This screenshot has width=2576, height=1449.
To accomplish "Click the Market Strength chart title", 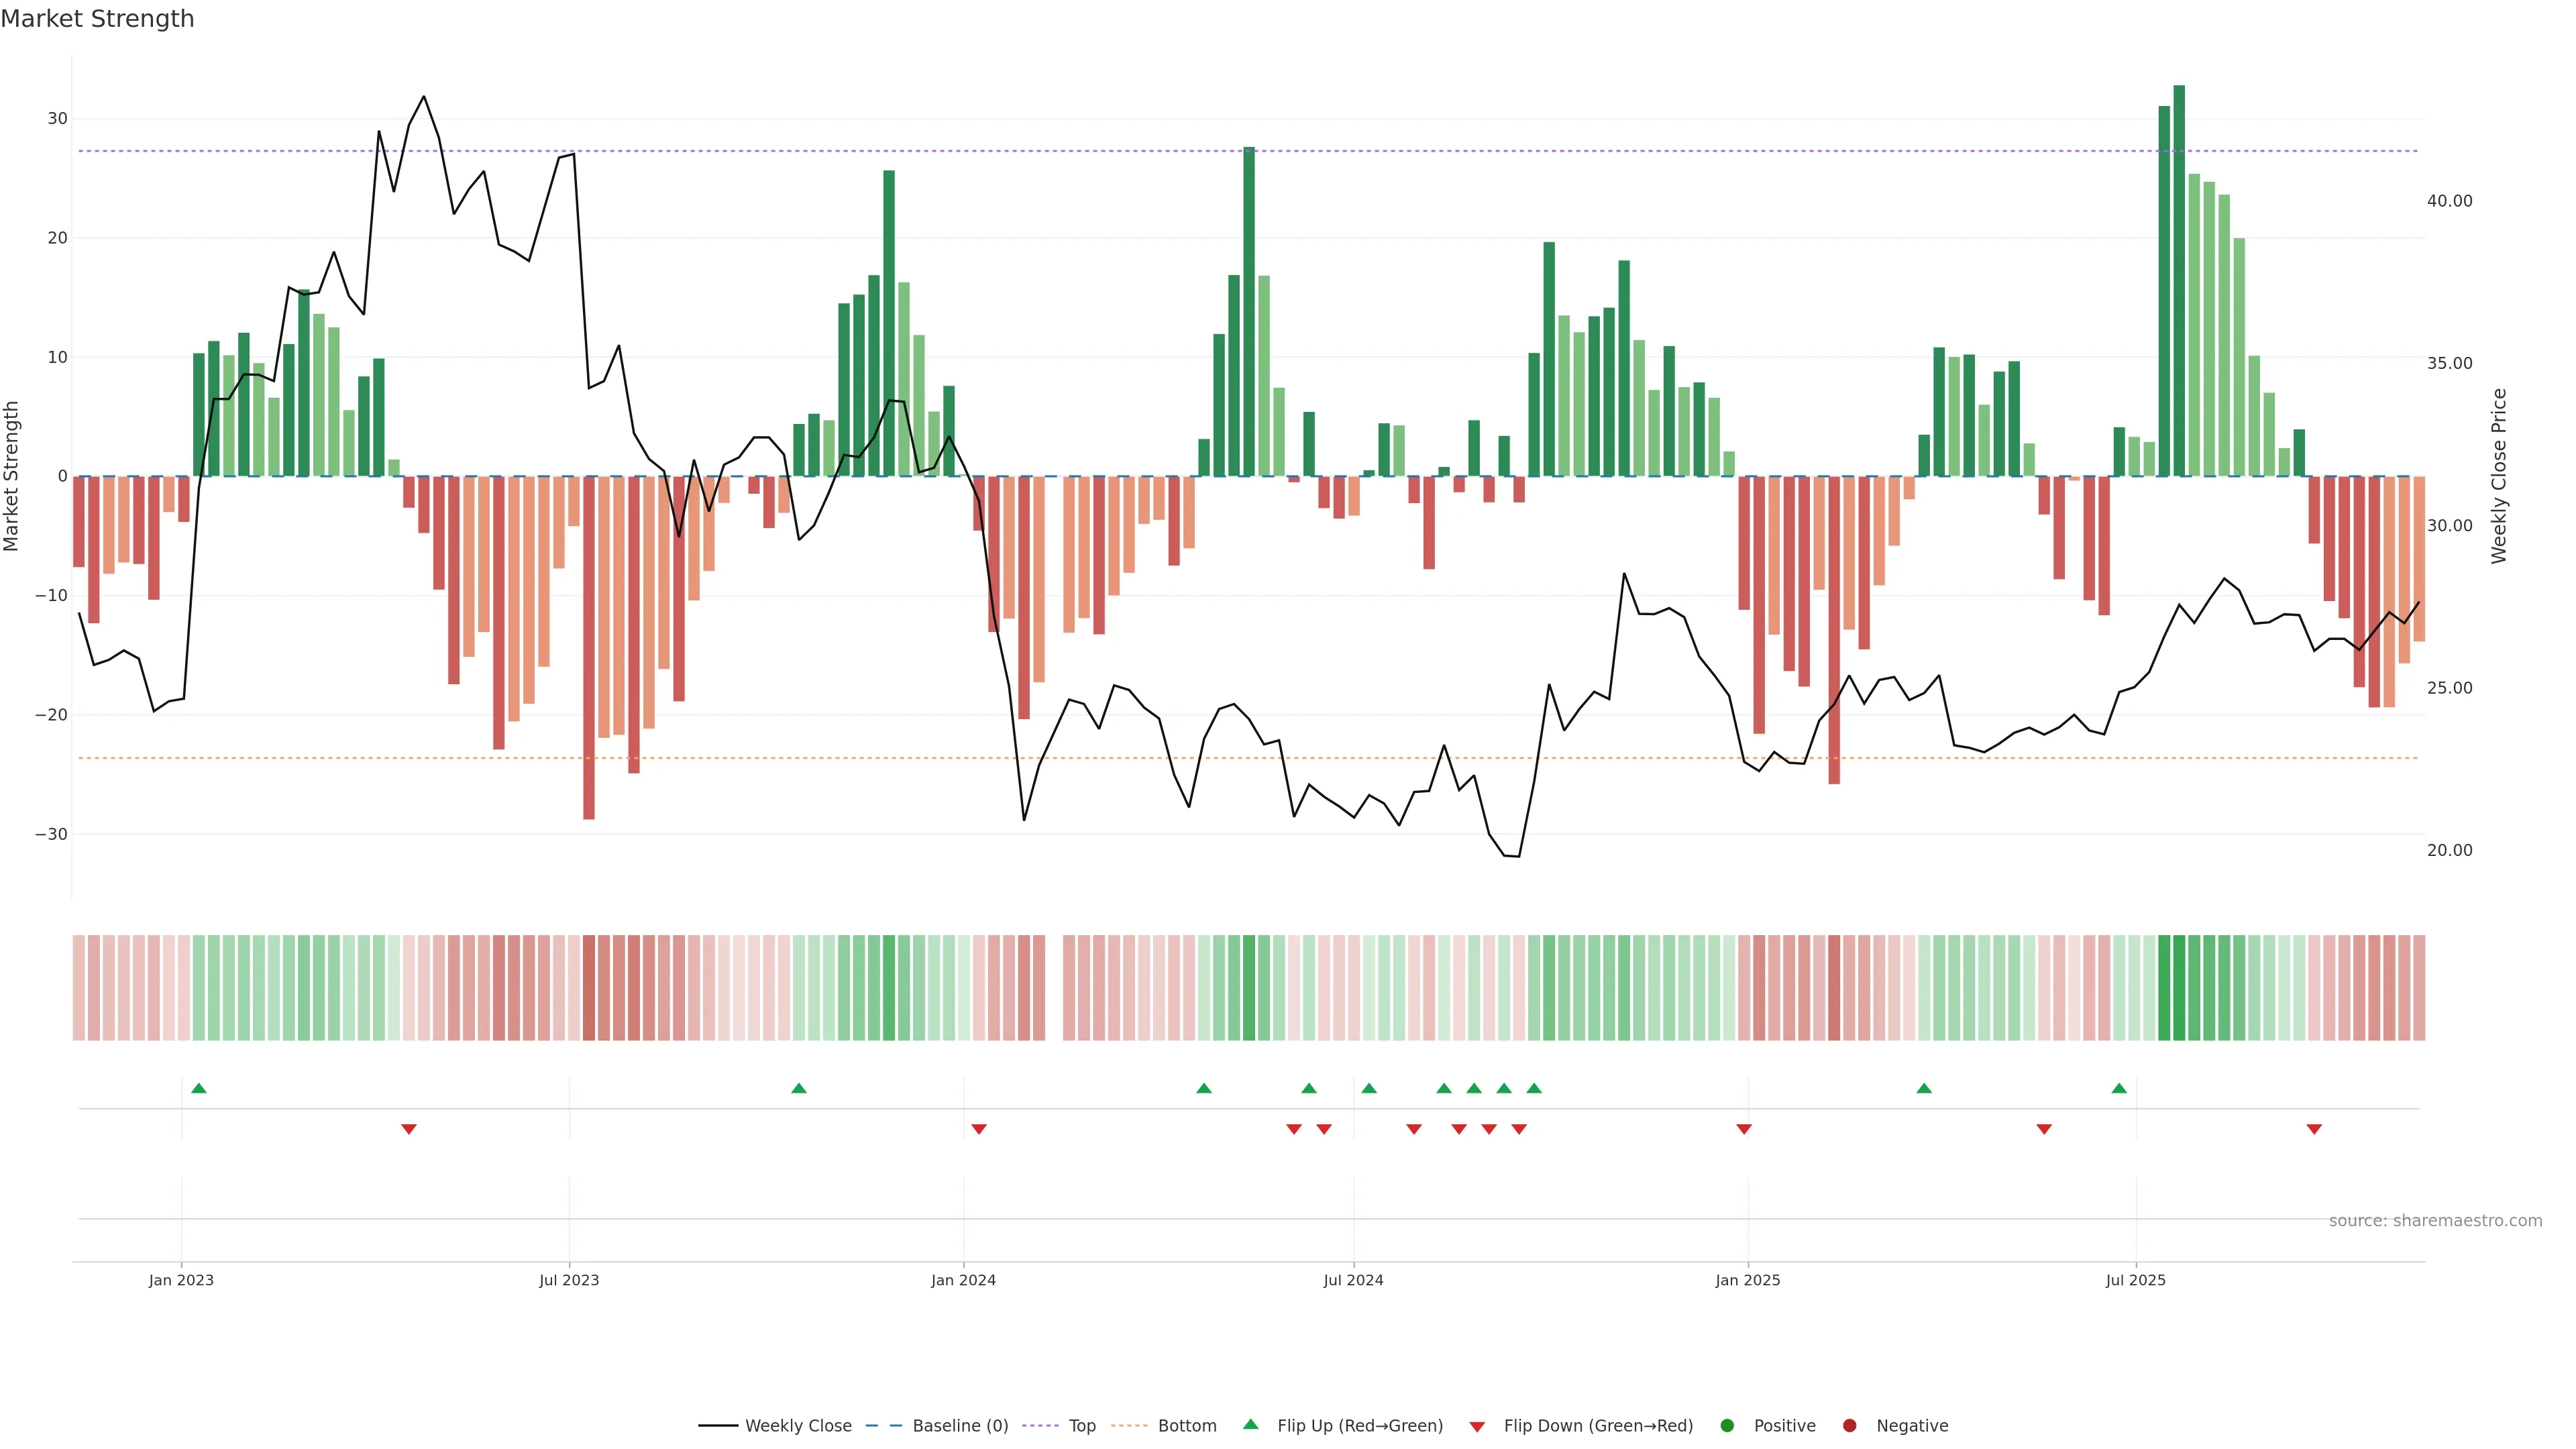I will click(x=97, y=19).
